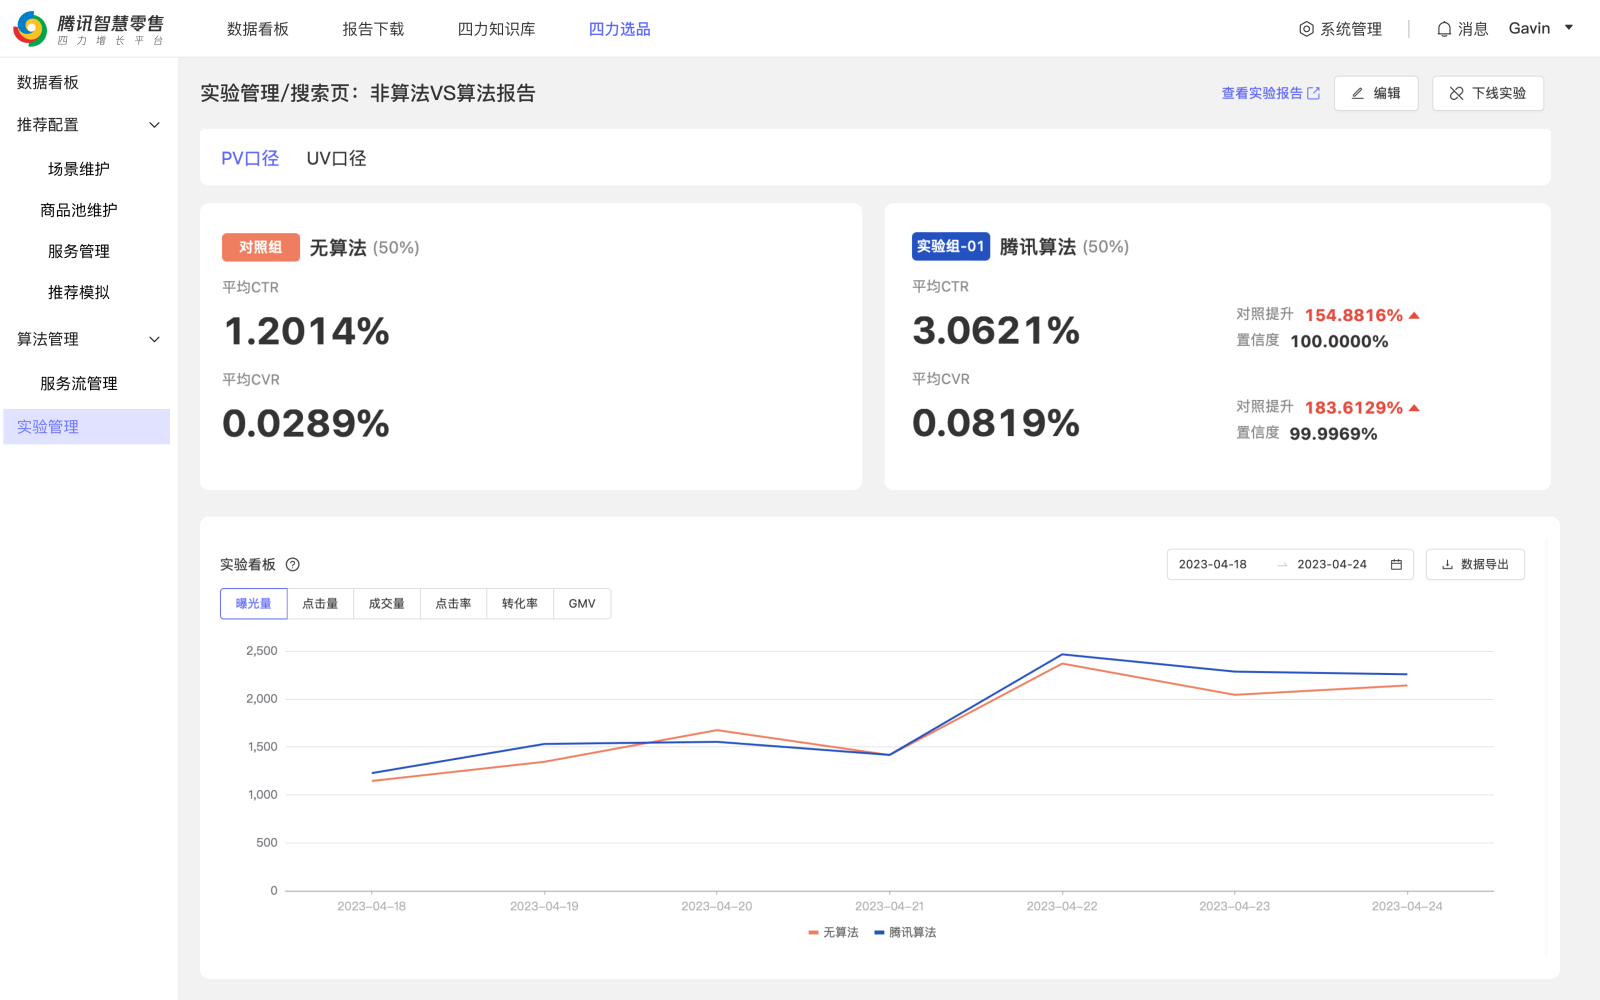
Task: Collapse the 推荐配置 sidebar section
Action: 154,125
